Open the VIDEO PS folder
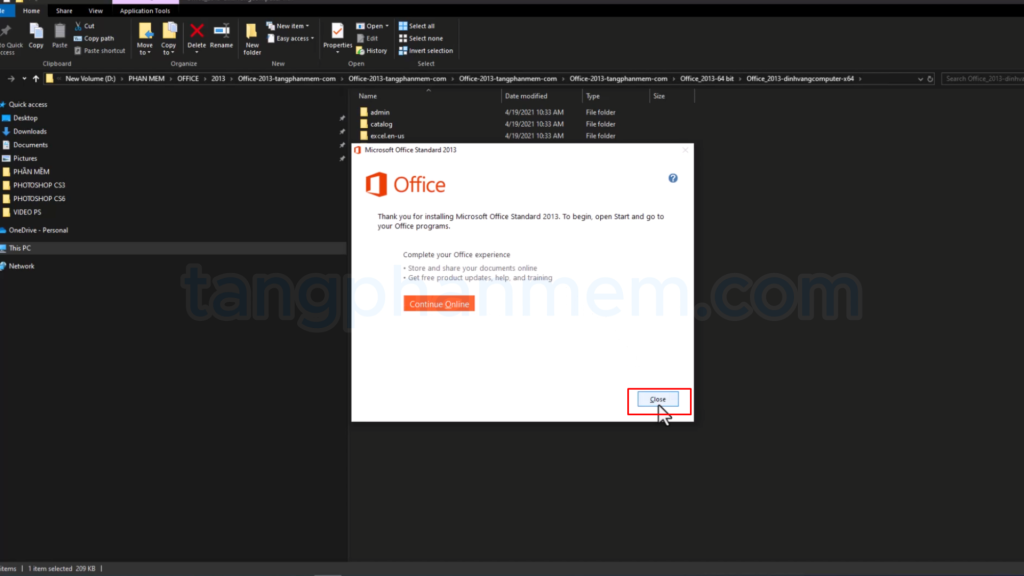Image resolution: width=1024 pixels, height=576 pixels. point(27,212)
